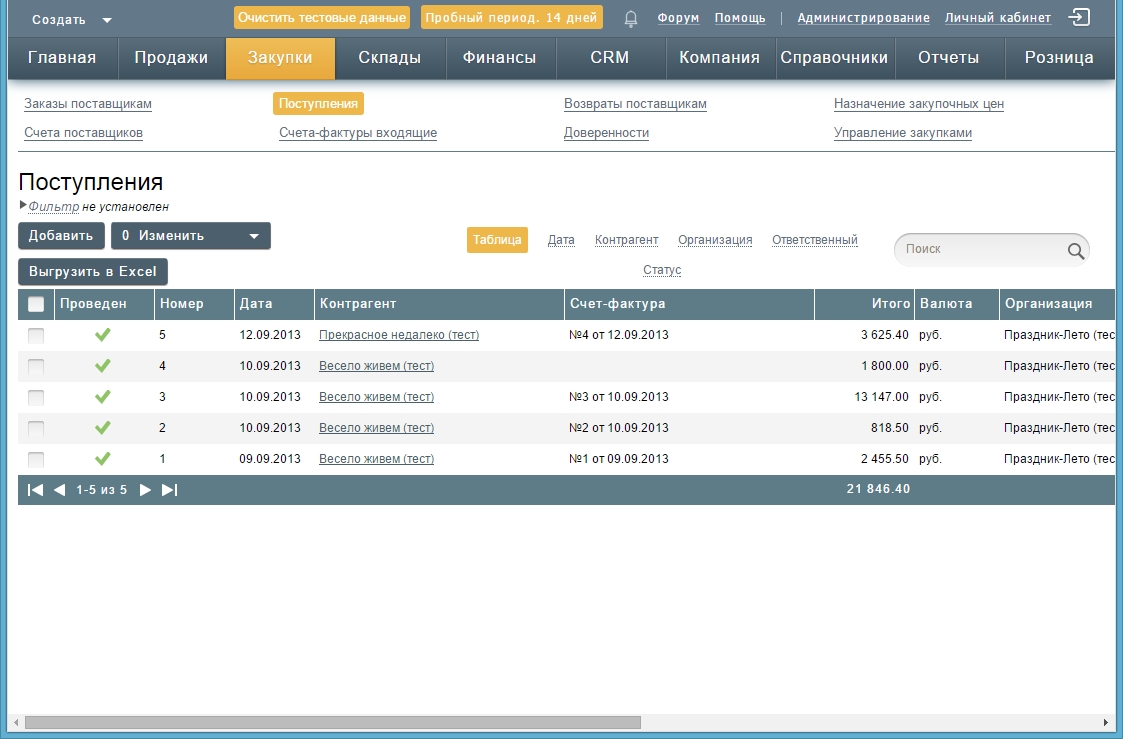Toggle the select-all checkbox in the table header
This screenshot has height=739, width=1123.
(36, 304)
